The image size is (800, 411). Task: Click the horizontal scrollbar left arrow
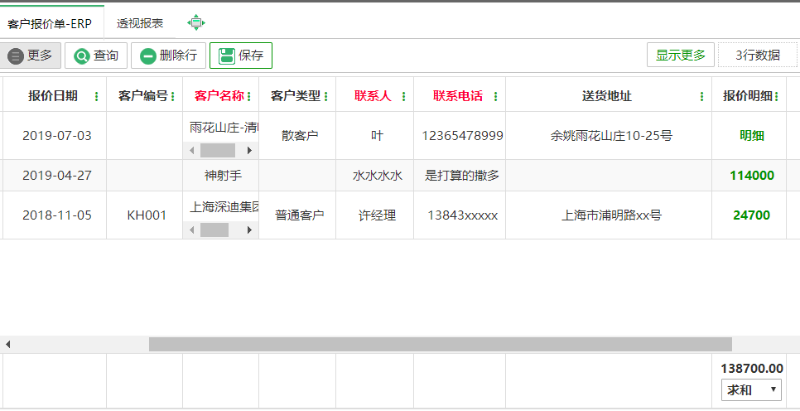coord(8,344)
